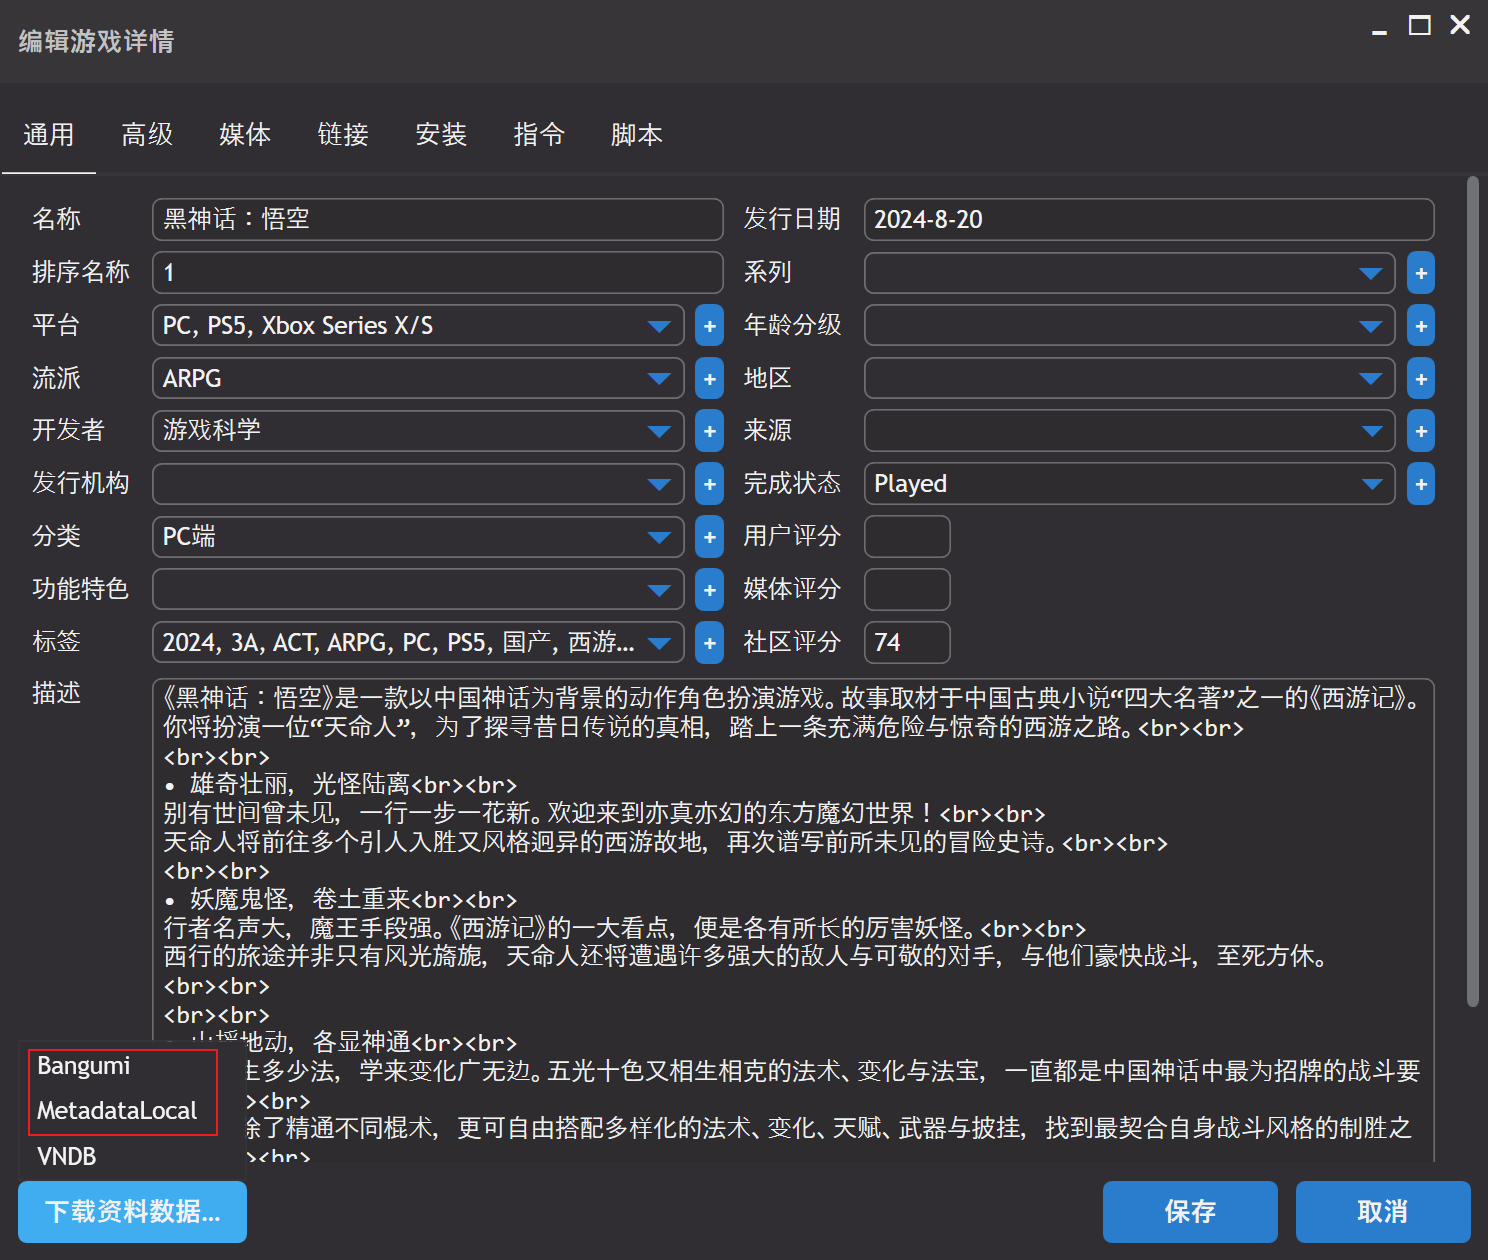The width and height of the screenshot is (1488, 1260).
Task: Click inside the 描述 description text area
Action: (x=793, y=920)
